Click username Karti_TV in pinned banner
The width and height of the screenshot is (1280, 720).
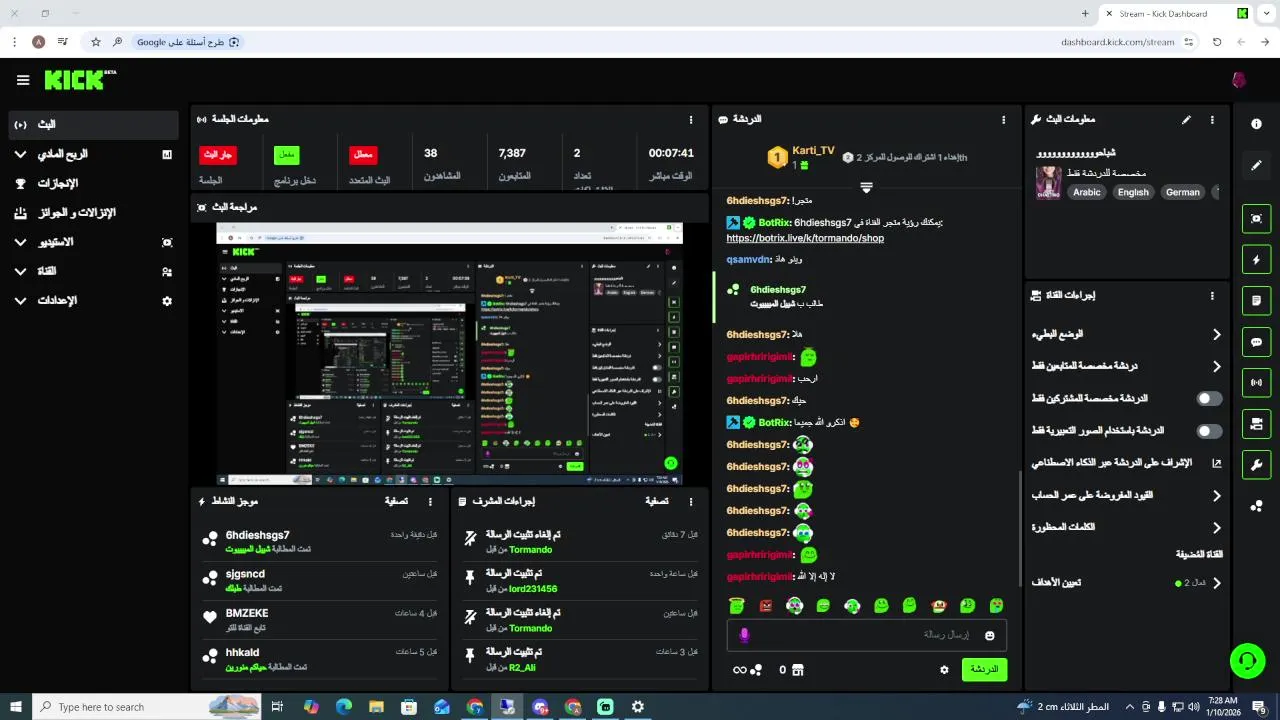(x=813, y=150)
